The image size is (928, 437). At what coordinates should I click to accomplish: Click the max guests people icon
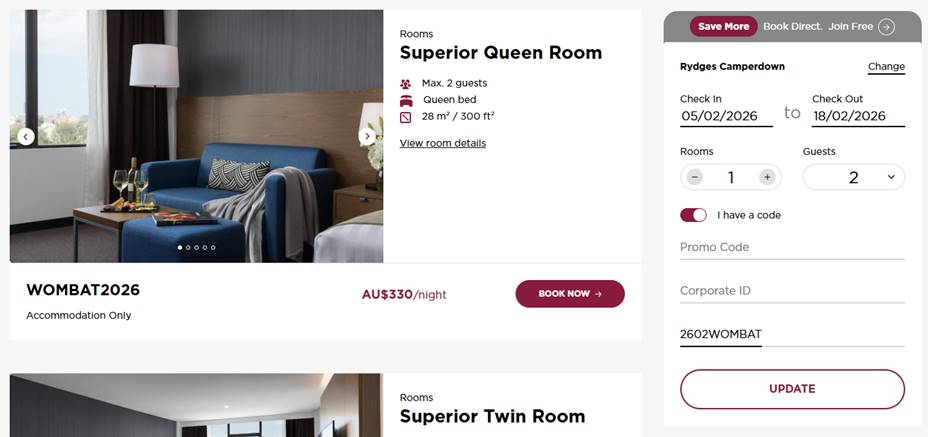[x=405, y=84]
